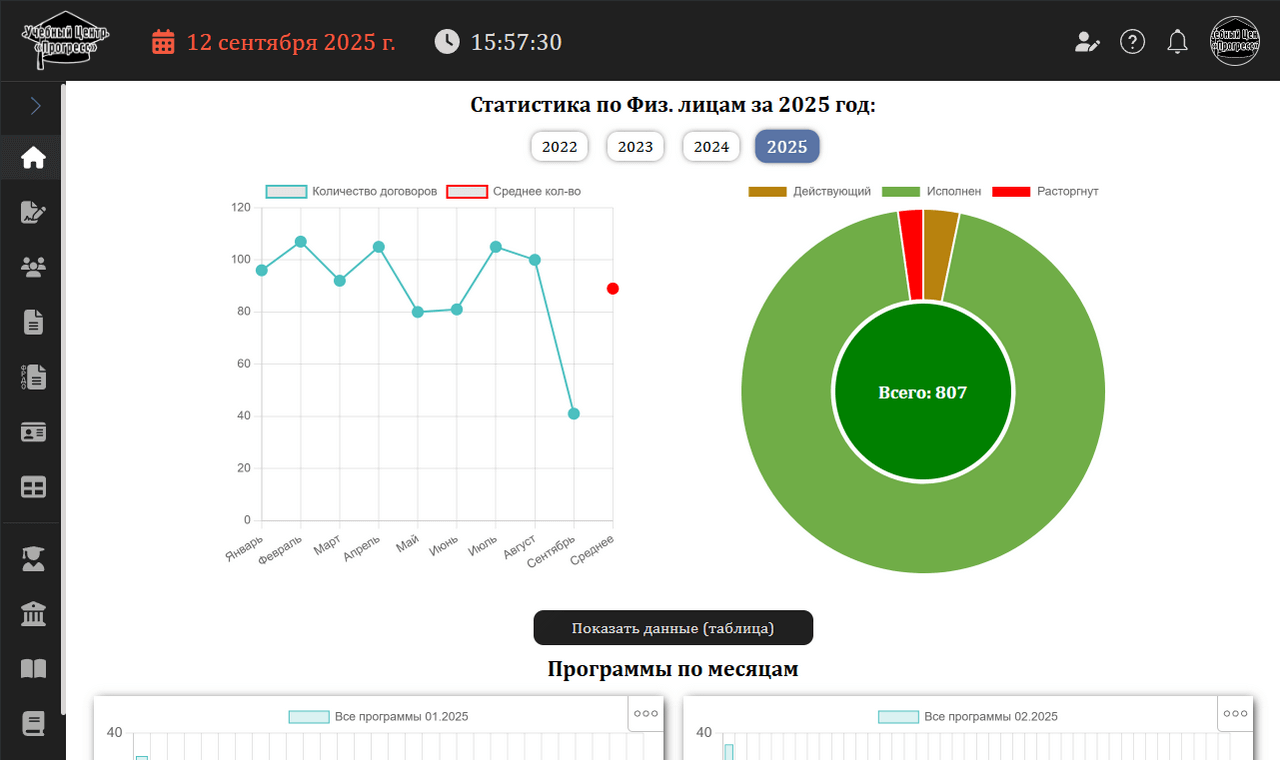Screen dimensions: 1280x760
Task: Open the Home dashboard icon in sidebar
Action: (x=31, y=157)
